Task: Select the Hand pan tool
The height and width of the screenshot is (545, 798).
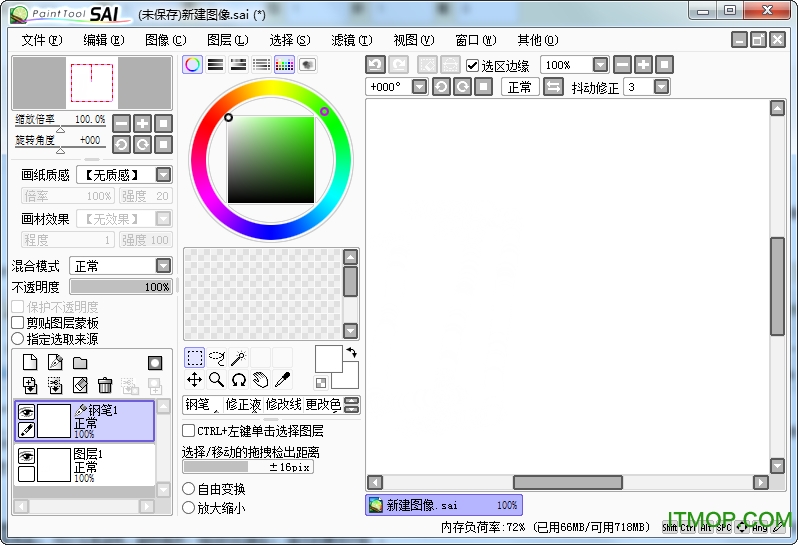Action: [260, 380]
